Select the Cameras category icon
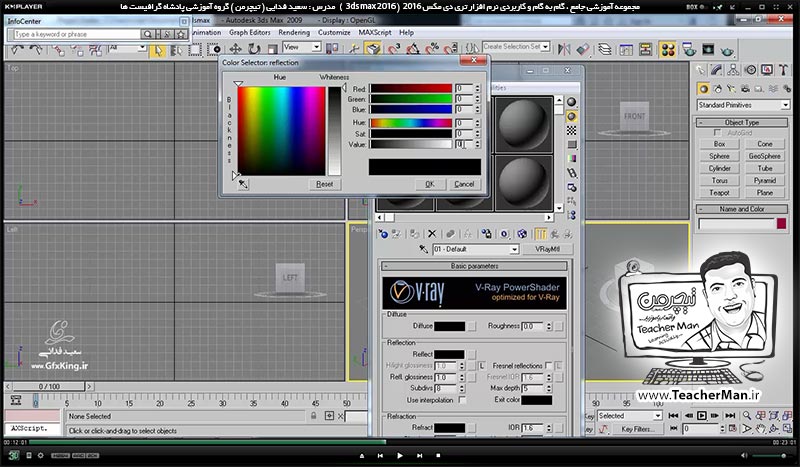The image size is (800, 467). [745, 89]
